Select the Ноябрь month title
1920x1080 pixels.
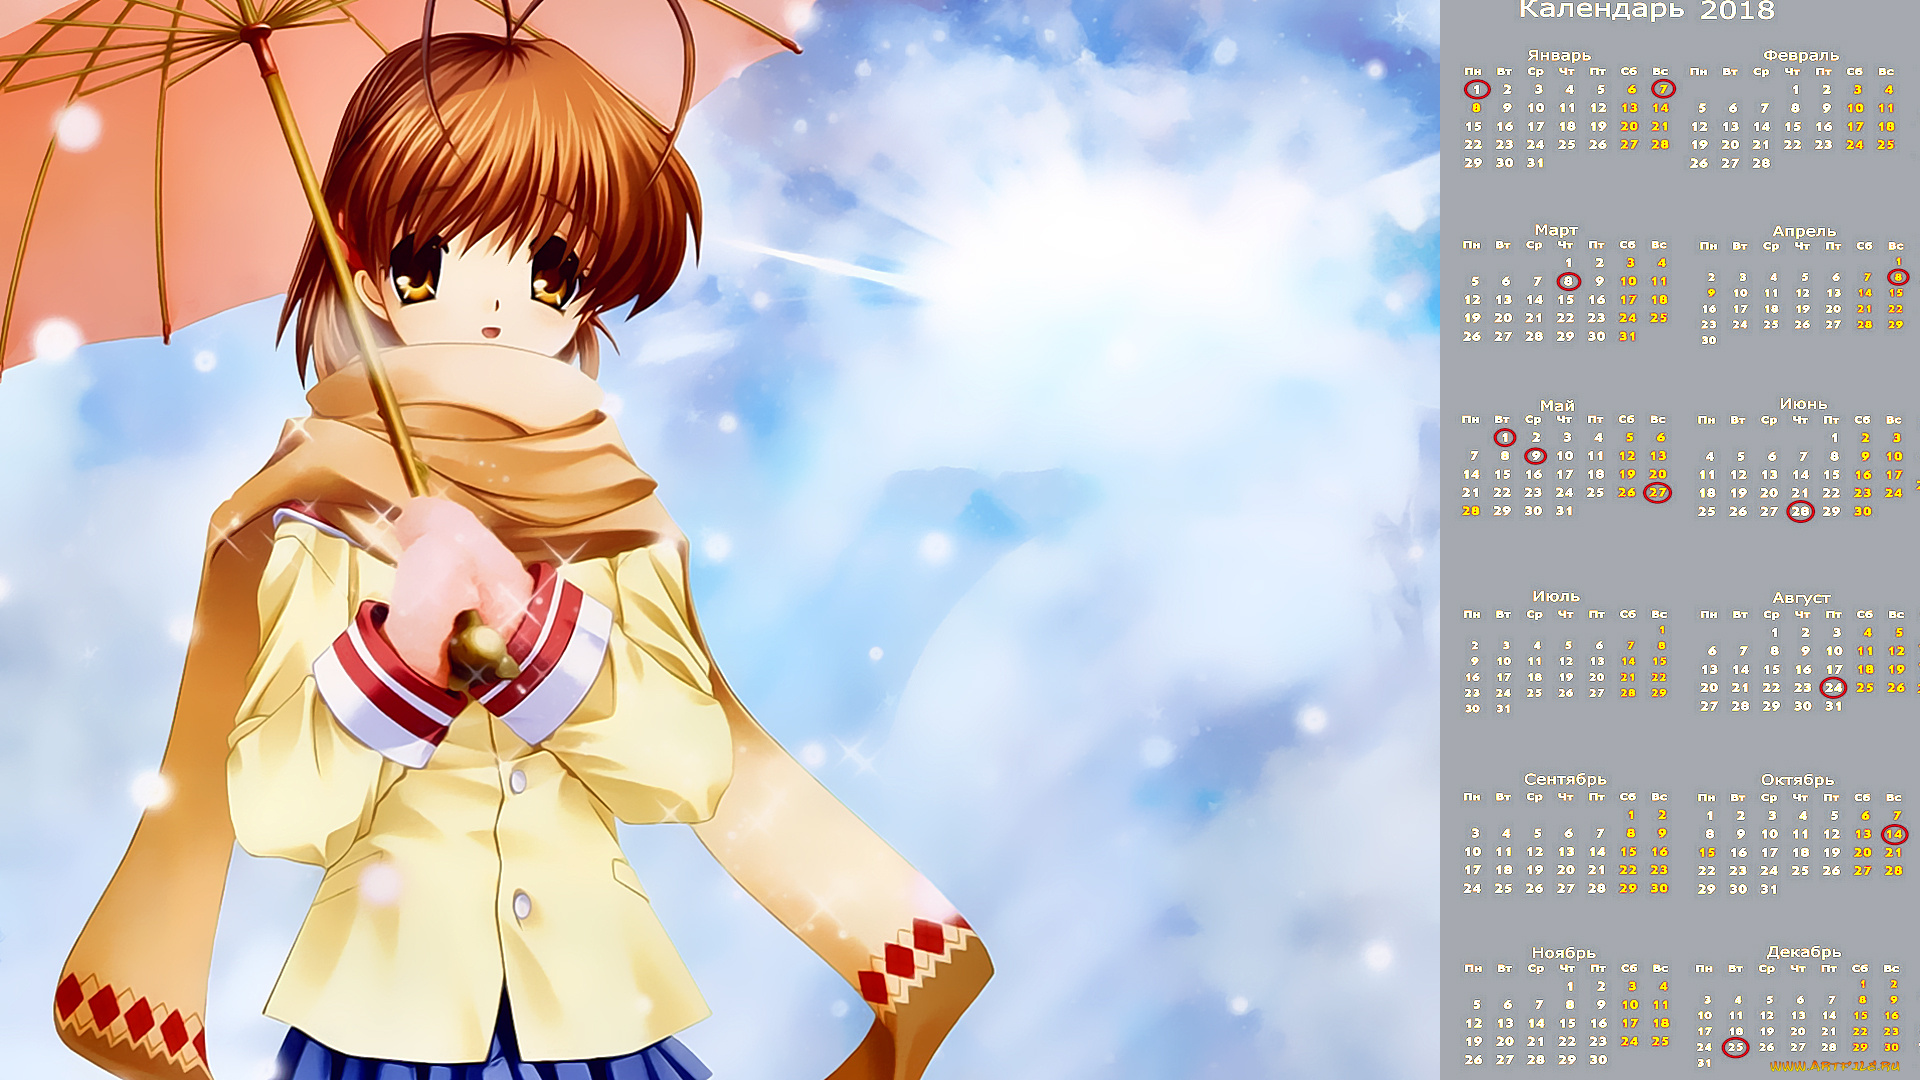pyautogui.click(x=1563, y=952)
